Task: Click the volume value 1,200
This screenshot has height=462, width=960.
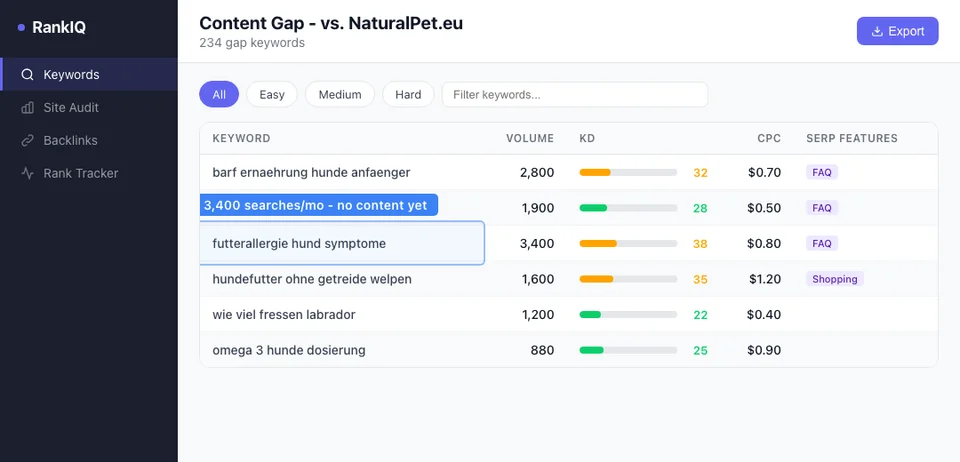Action: 538,315
